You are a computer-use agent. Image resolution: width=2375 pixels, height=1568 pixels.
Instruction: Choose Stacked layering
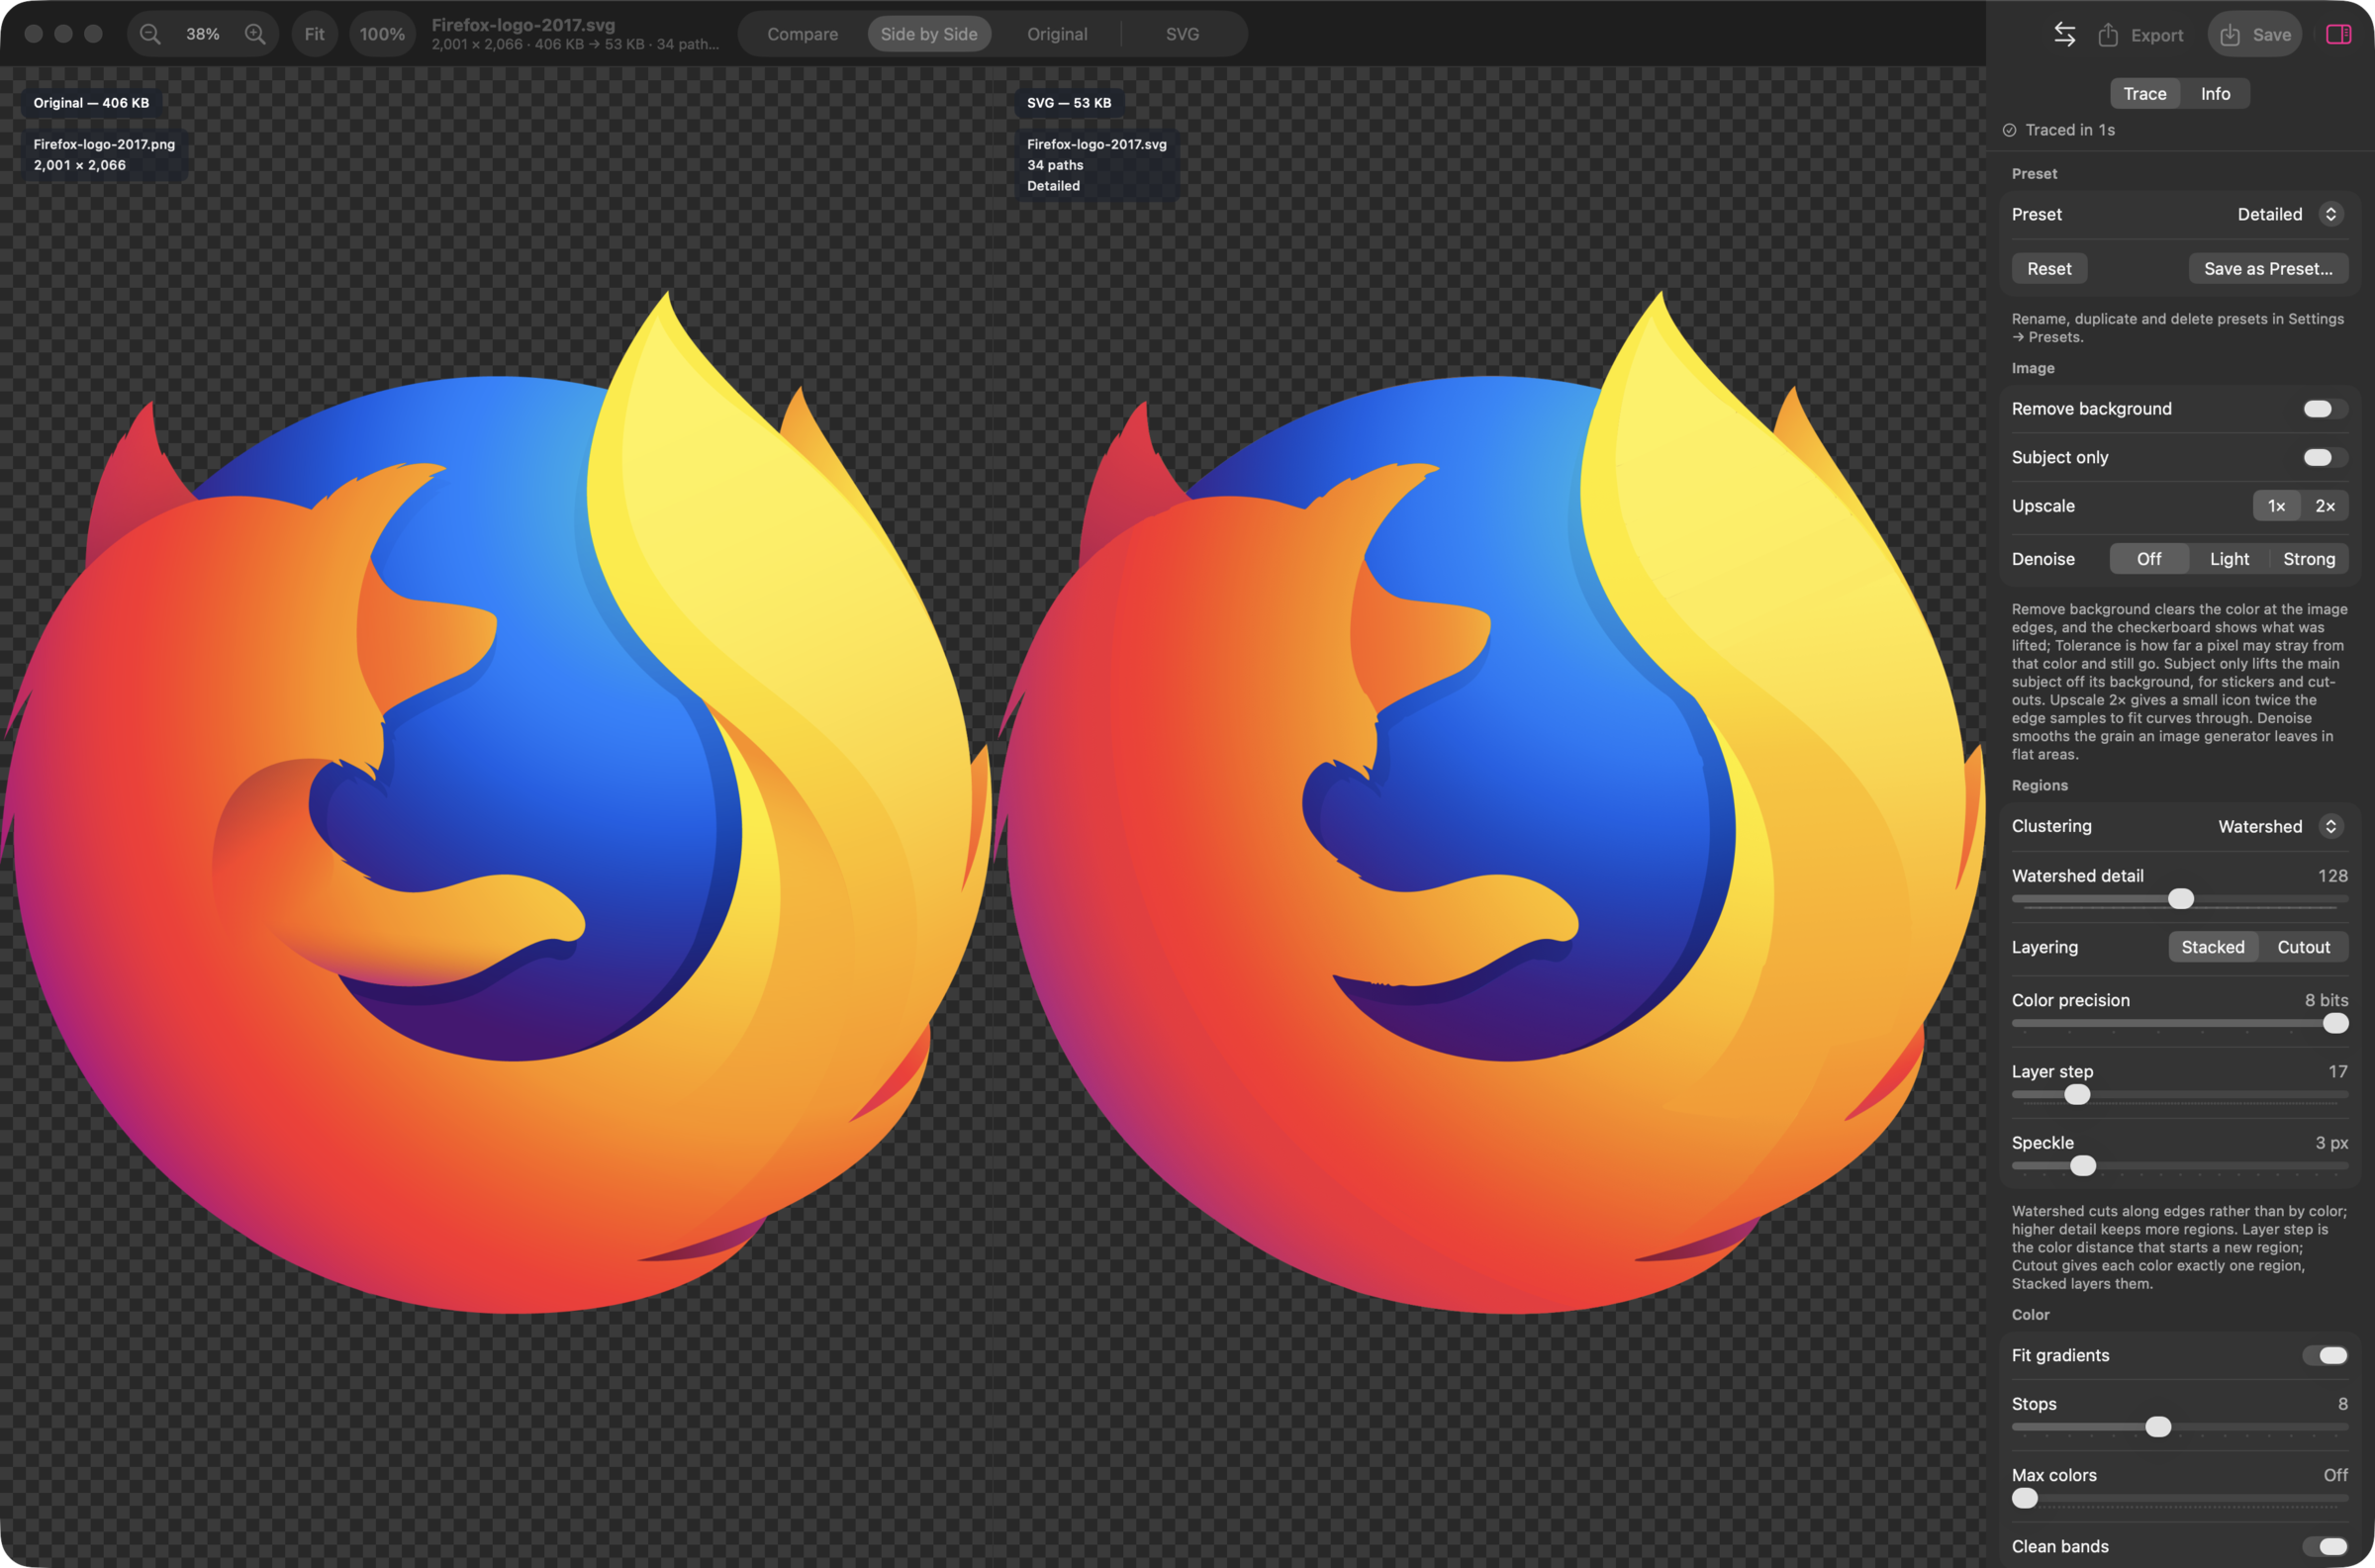(2213, 947)
